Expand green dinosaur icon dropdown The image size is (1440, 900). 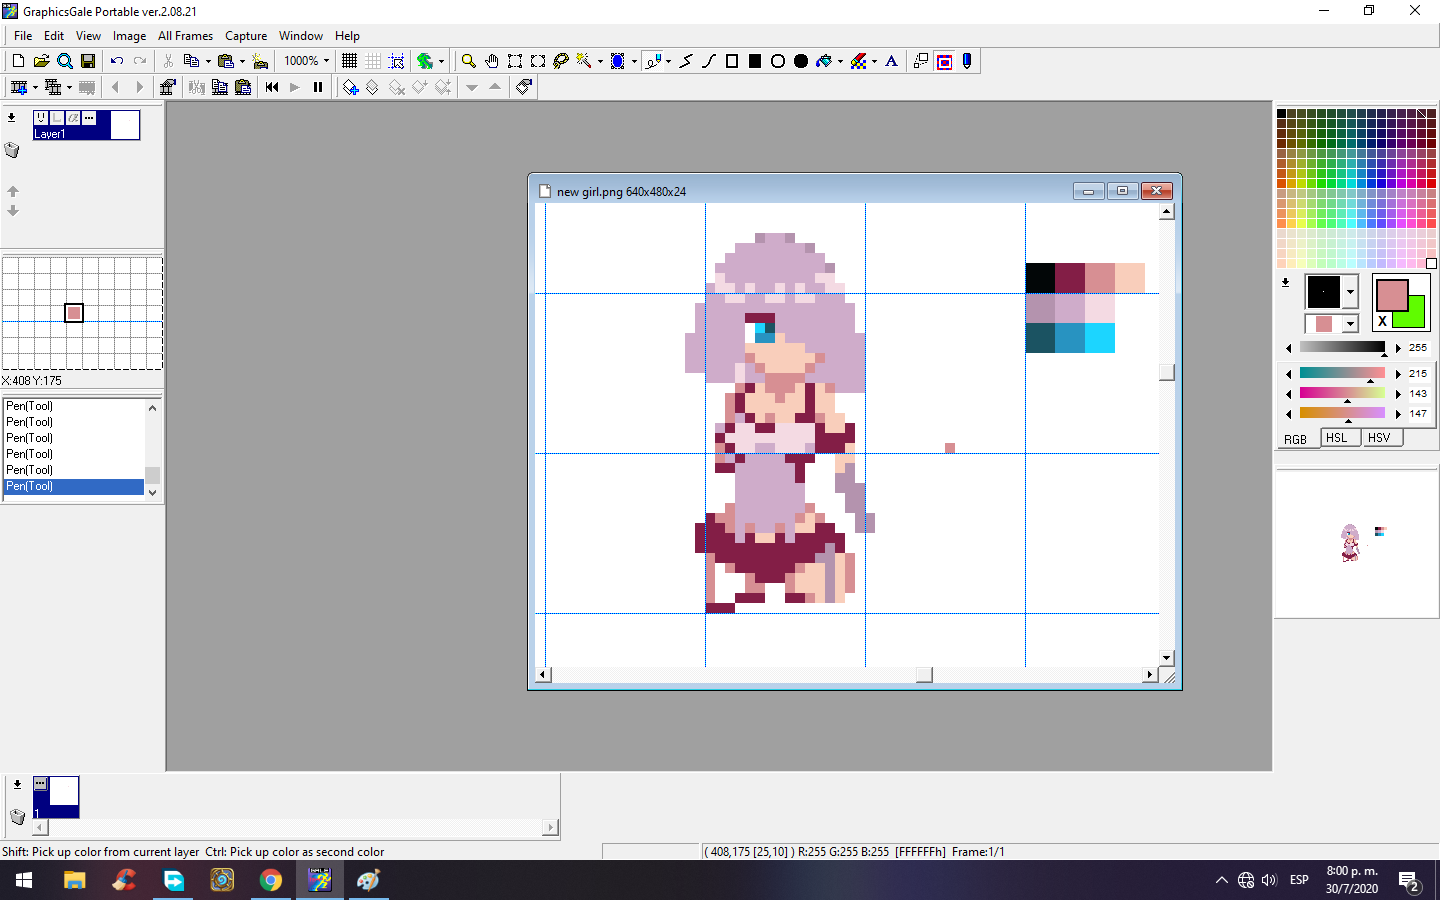coord(441,61)
